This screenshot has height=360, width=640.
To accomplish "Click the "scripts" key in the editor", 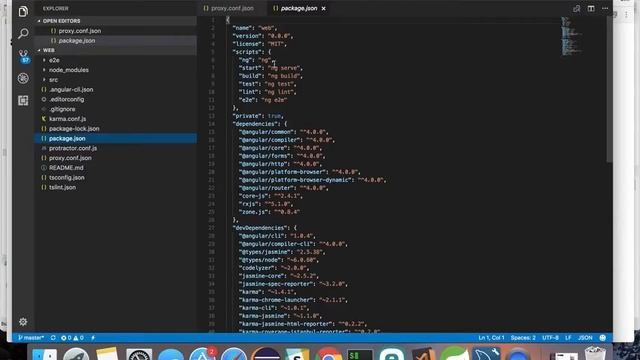I will pyautogui.click(x=247, y=52).
